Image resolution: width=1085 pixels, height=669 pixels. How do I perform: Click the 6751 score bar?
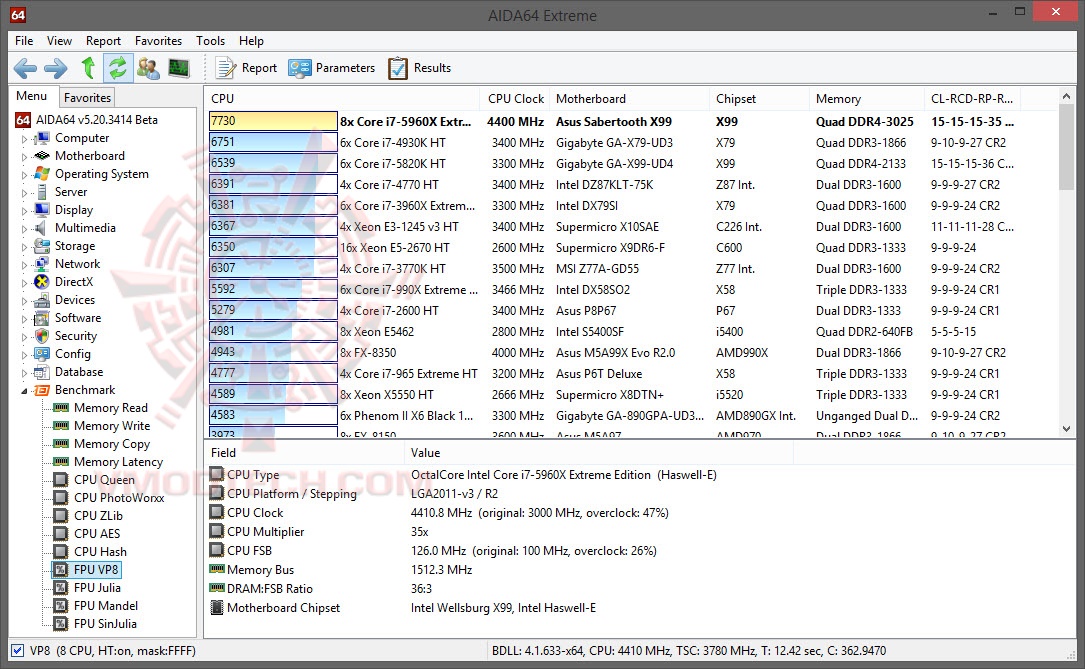[x=273, y=142]
